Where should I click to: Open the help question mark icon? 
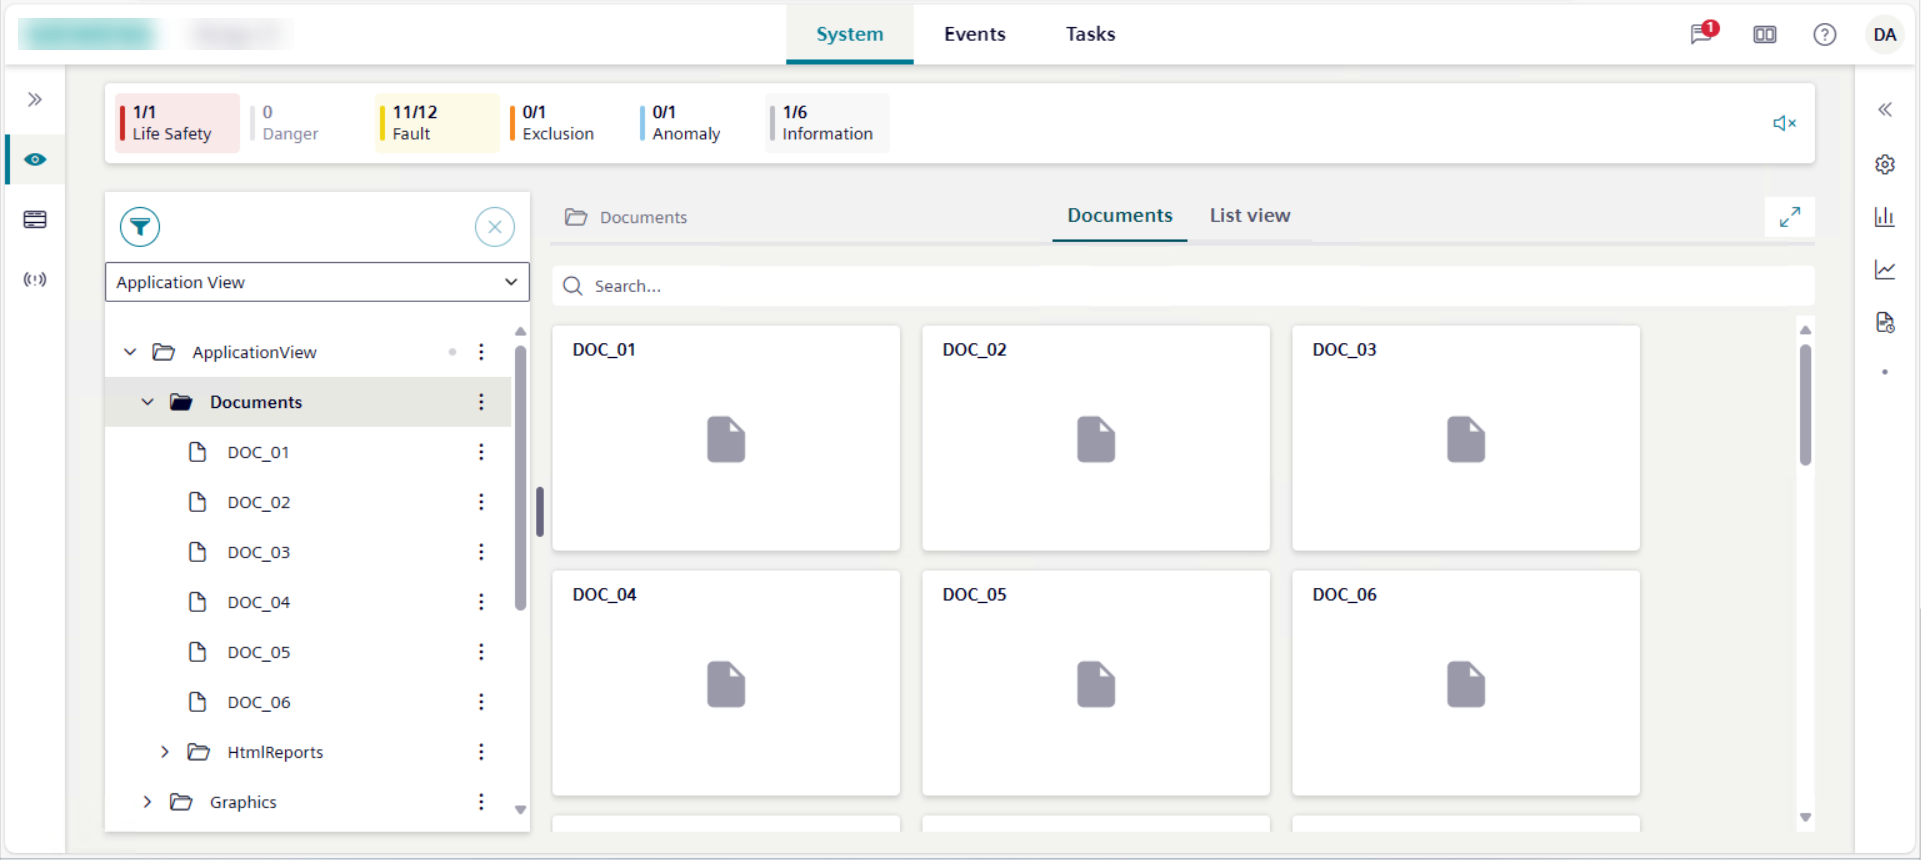click(1824, 35)
